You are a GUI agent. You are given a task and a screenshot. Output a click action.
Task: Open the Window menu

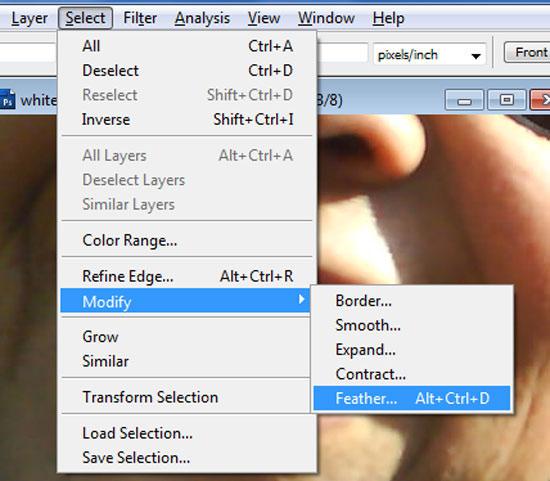[326, 18]
